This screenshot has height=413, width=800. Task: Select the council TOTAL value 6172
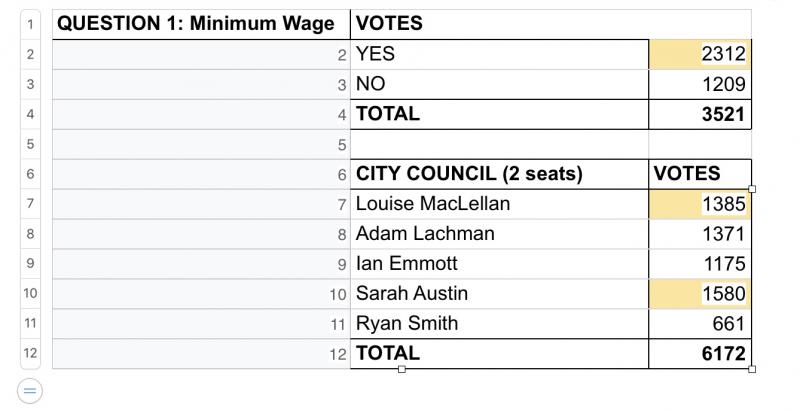(699, 353)
